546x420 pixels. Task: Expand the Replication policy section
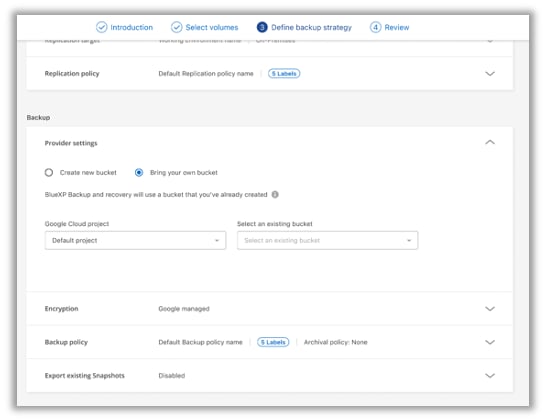coord(490,73)
